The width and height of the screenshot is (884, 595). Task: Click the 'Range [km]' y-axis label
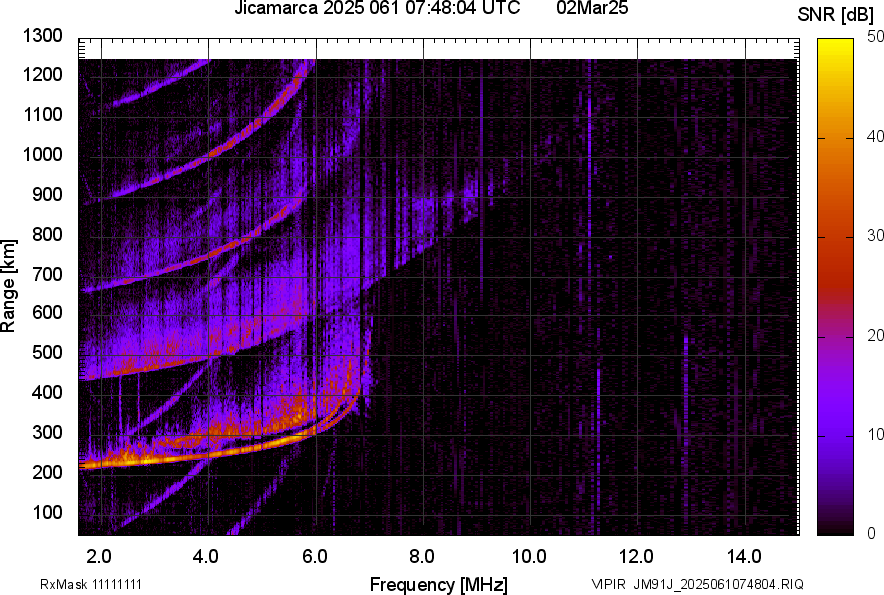tap(9, 287)
